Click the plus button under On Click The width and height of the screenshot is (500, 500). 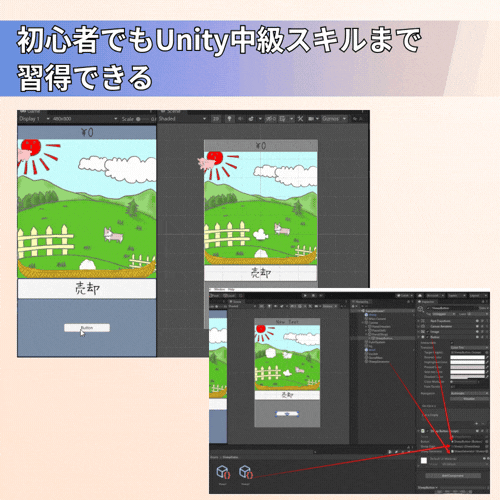477,424
